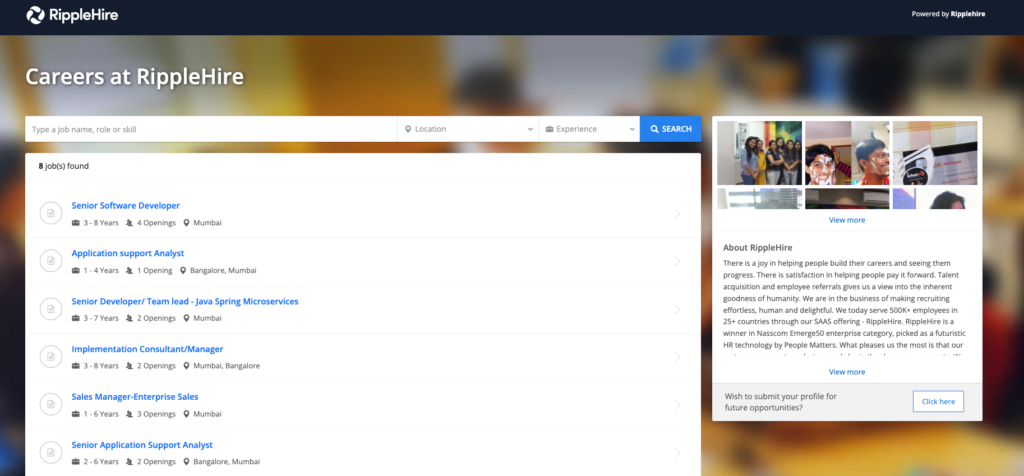This screenshot has width=1024, height=476.
Task: Click magnifier icon on SEARCH button
Action: 654,129
